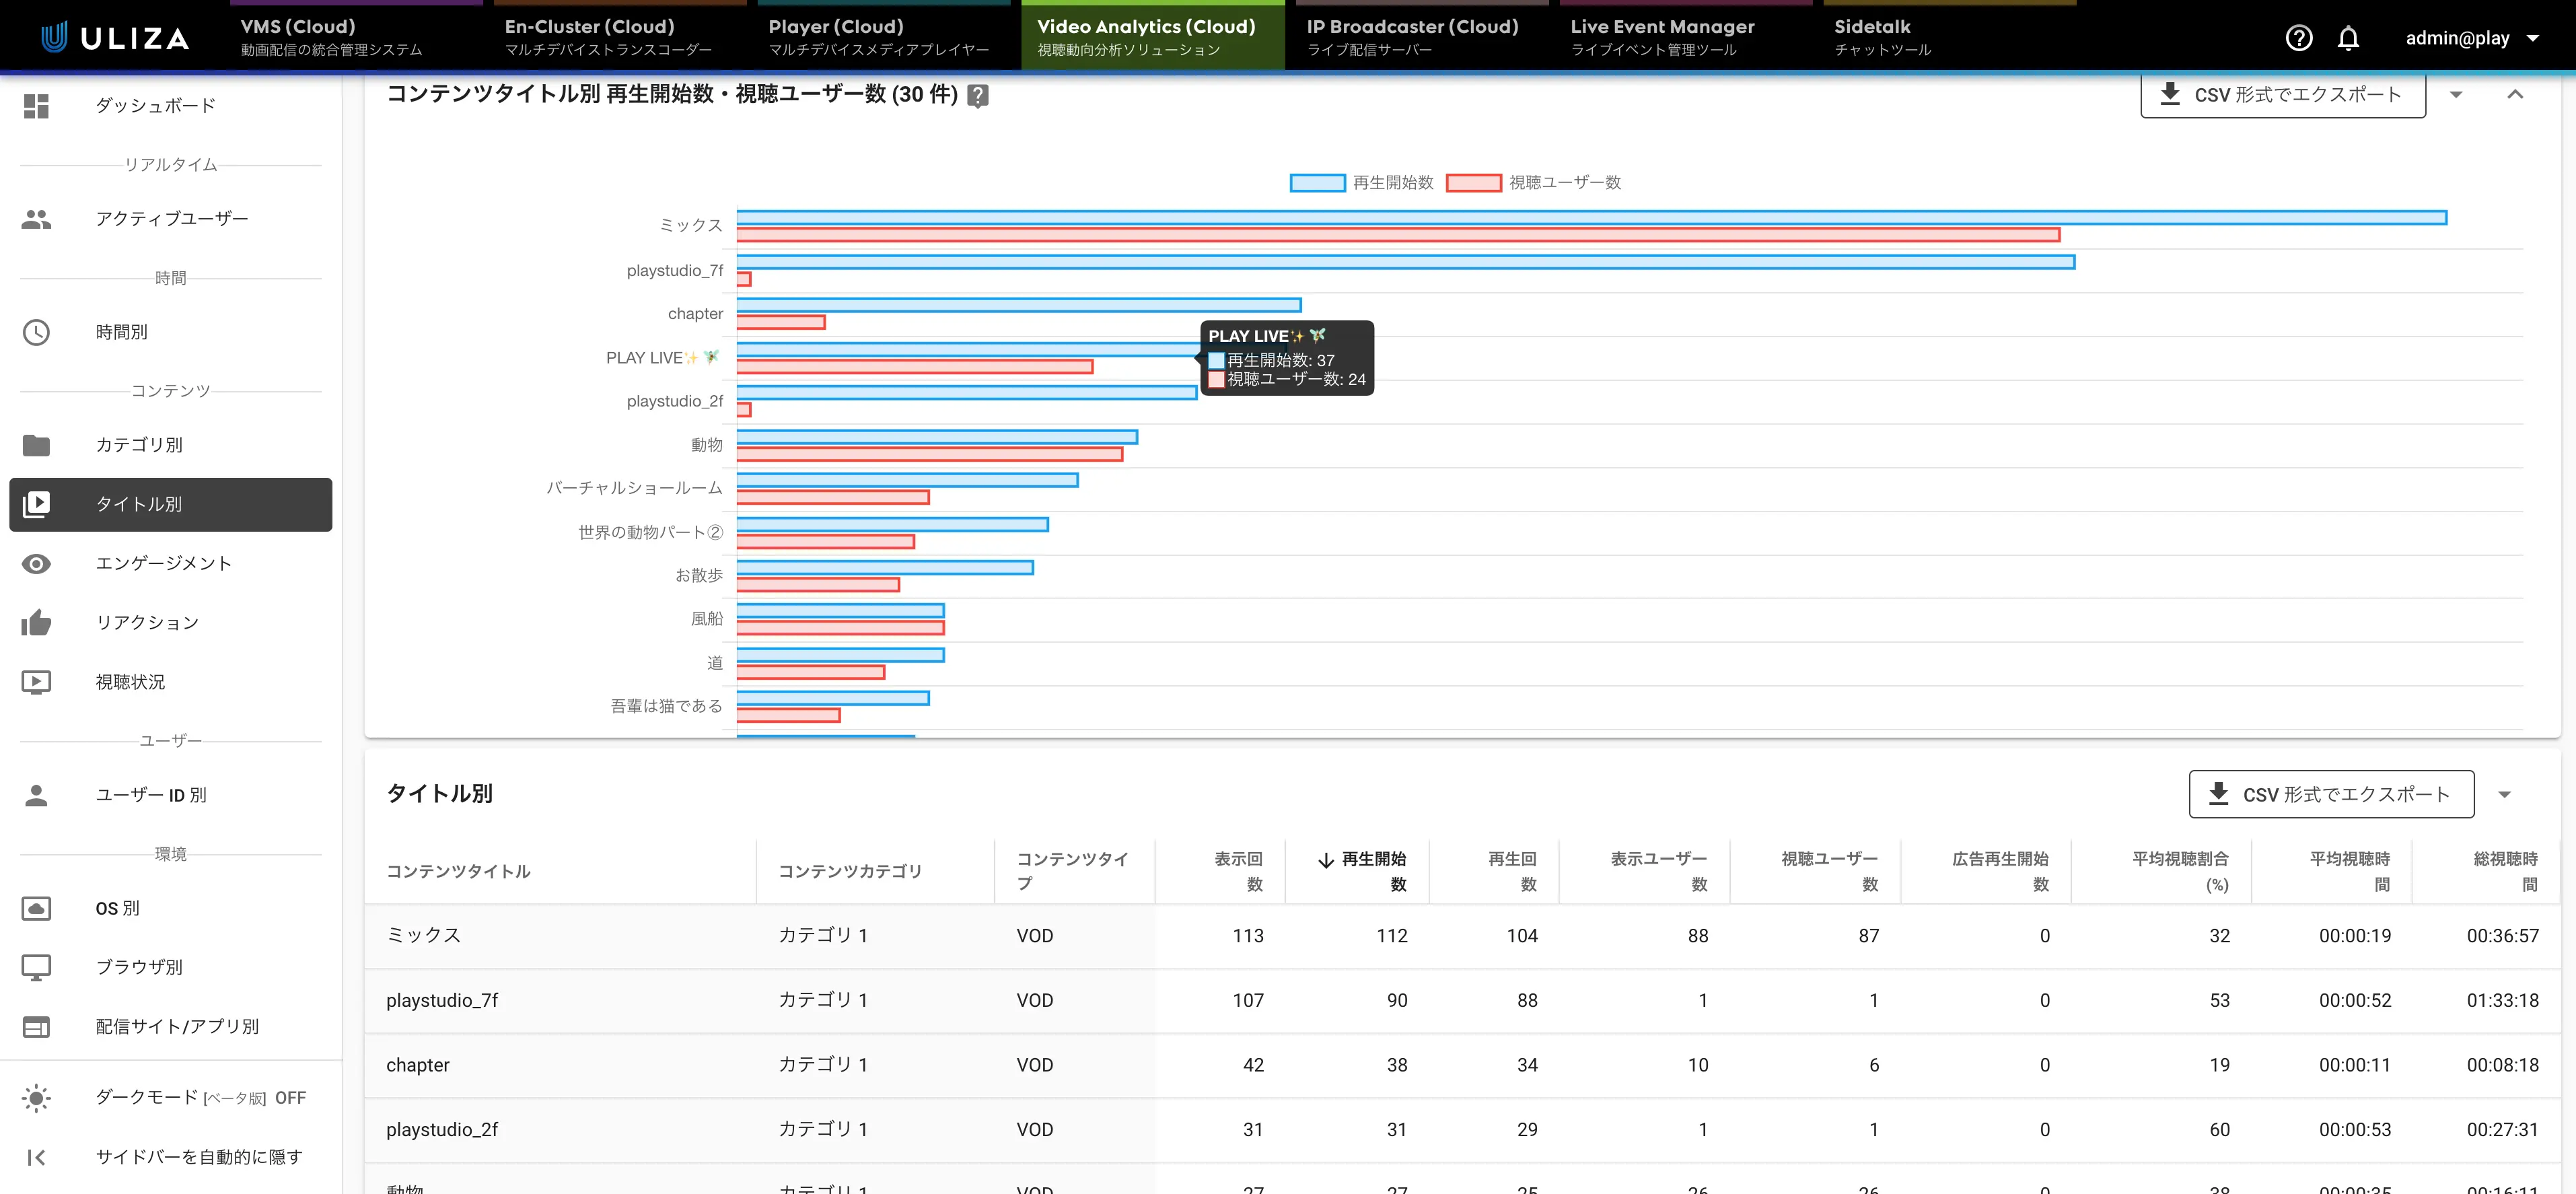Click the monitor icon for ブラウザ別
Viewport: 2576px width, 1194px height.
[x=36, y=967]
